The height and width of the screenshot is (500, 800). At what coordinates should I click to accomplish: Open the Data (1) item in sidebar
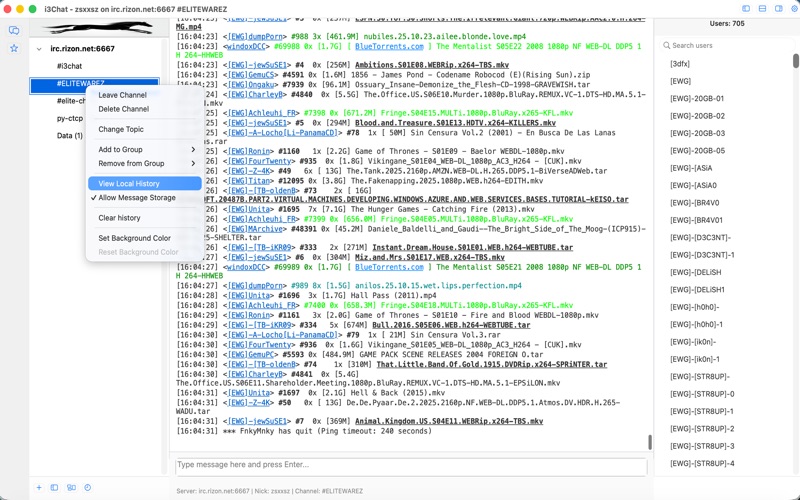coord(69,136)
